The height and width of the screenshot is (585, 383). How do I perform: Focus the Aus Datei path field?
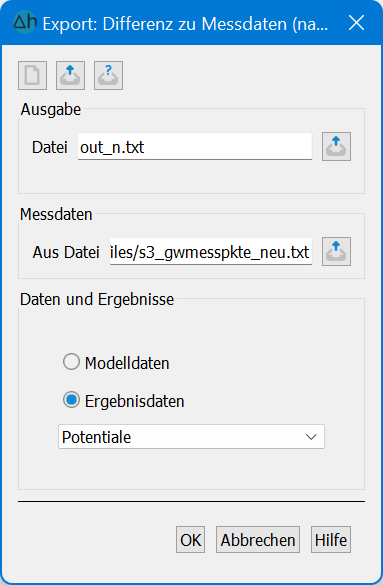click(211, 252)
